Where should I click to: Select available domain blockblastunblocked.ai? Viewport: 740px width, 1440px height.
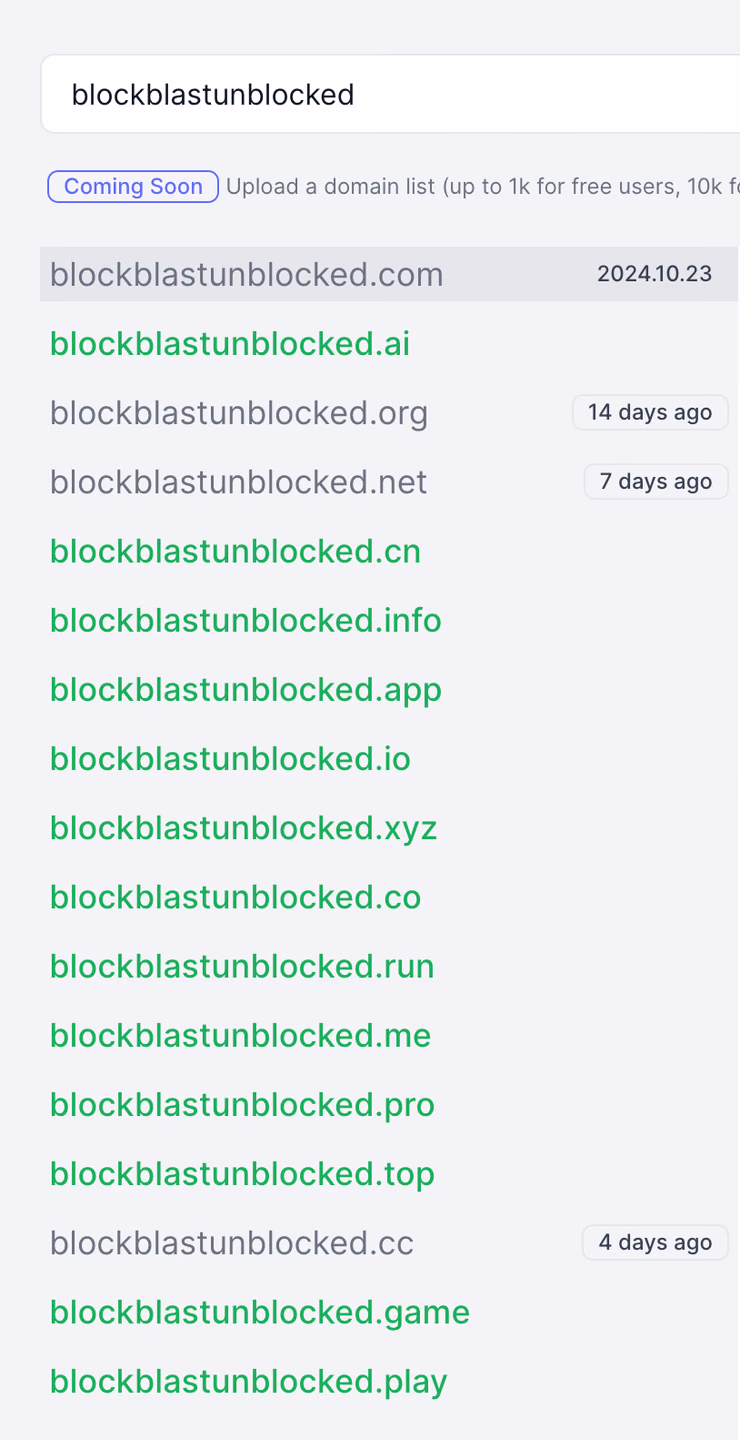point(230,343)
